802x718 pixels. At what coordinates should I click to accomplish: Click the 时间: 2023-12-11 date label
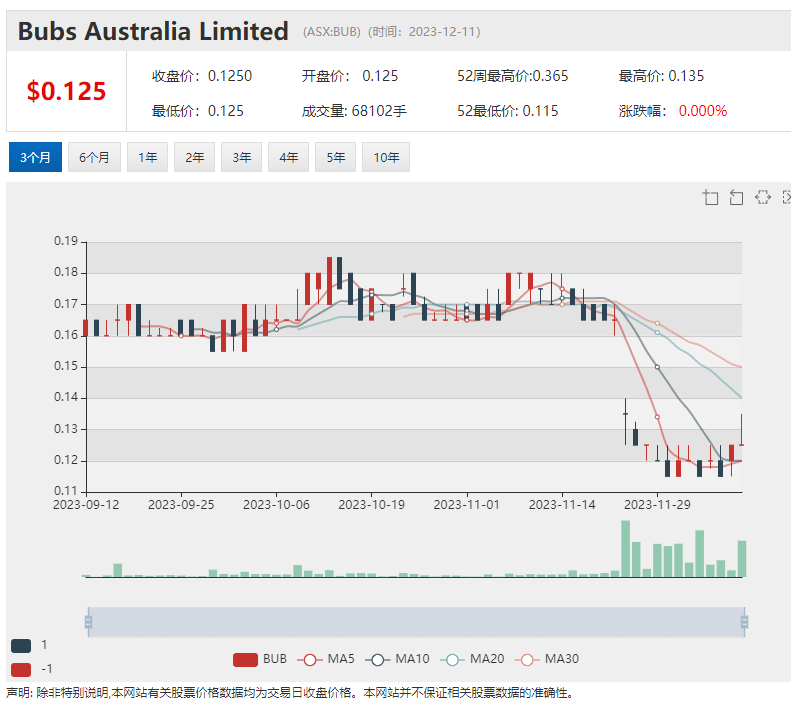(x=425, y=32)
